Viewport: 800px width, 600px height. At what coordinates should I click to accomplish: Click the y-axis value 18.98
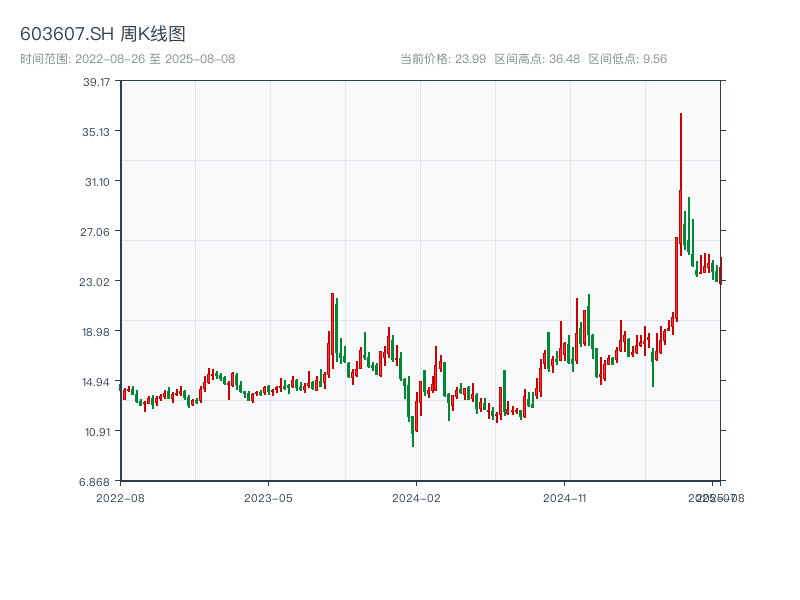[96, 332]
